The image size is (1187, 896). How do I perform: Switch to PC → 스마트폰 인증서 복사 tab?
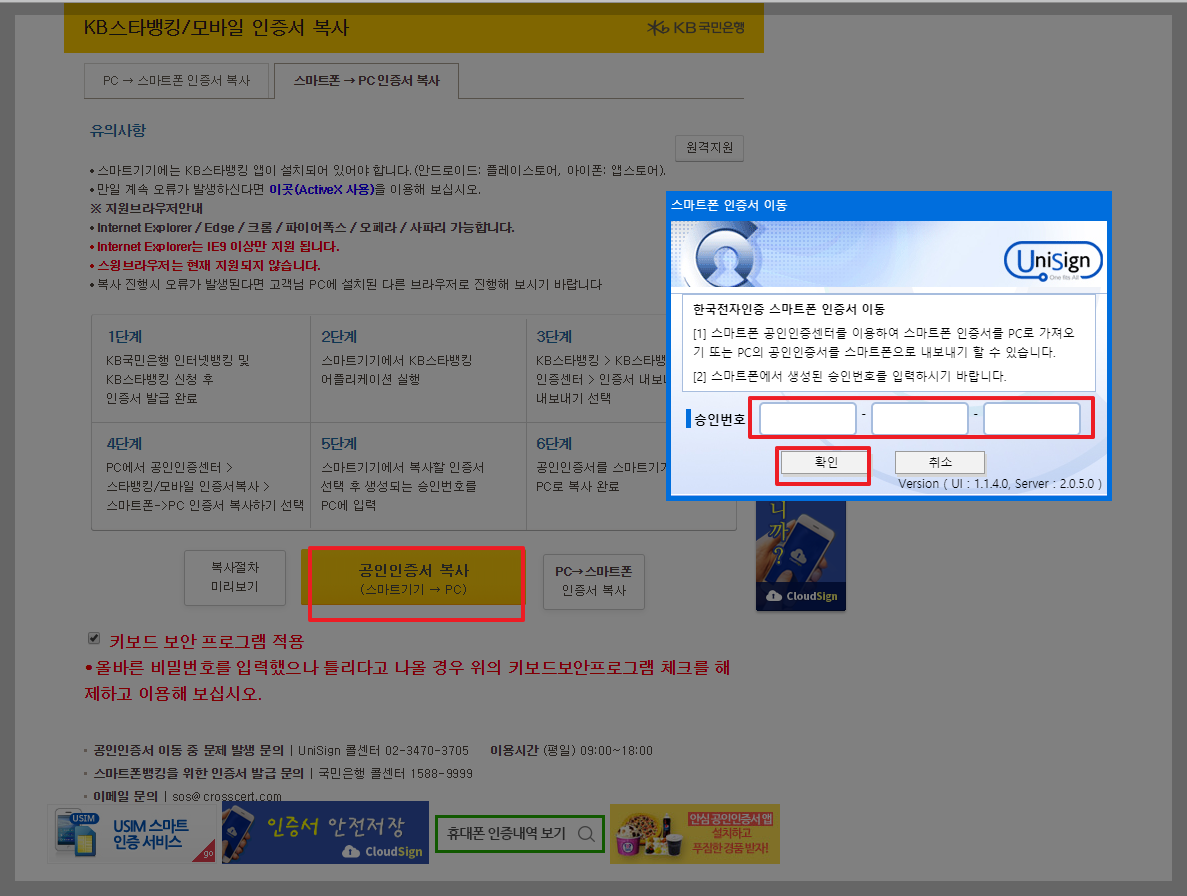(176, 80)
